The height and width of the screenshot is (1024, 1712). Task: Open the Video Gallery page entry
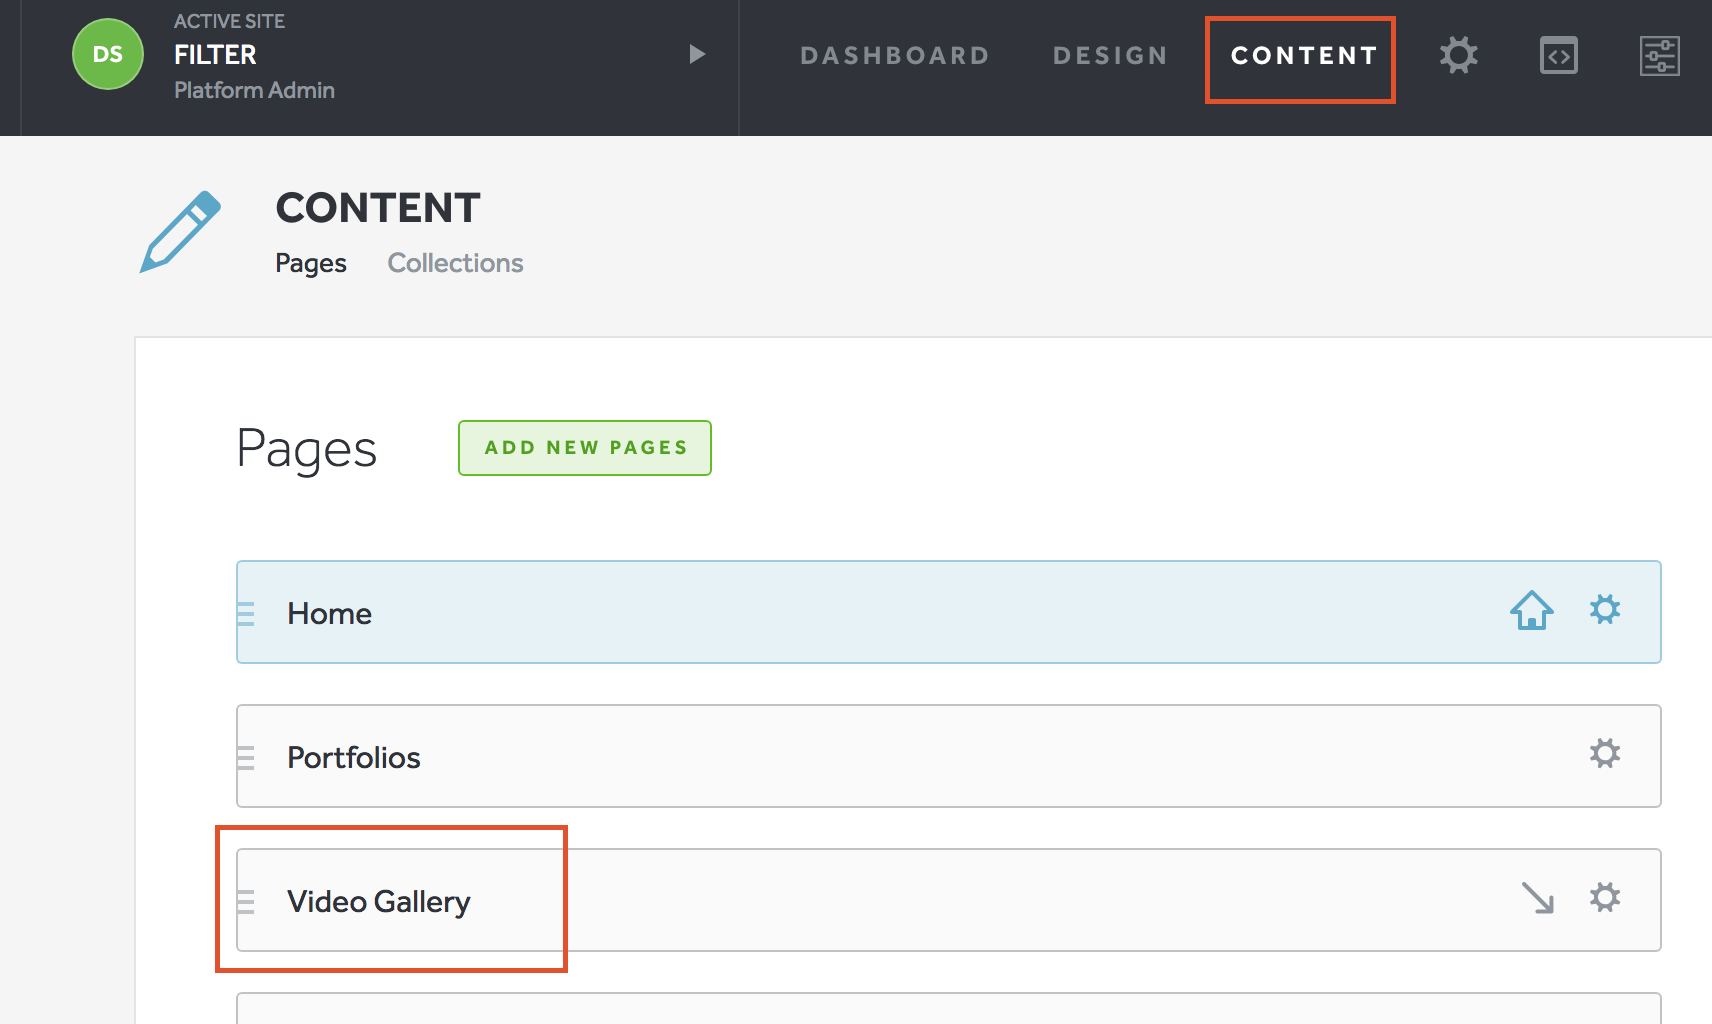tap(379, 901)
